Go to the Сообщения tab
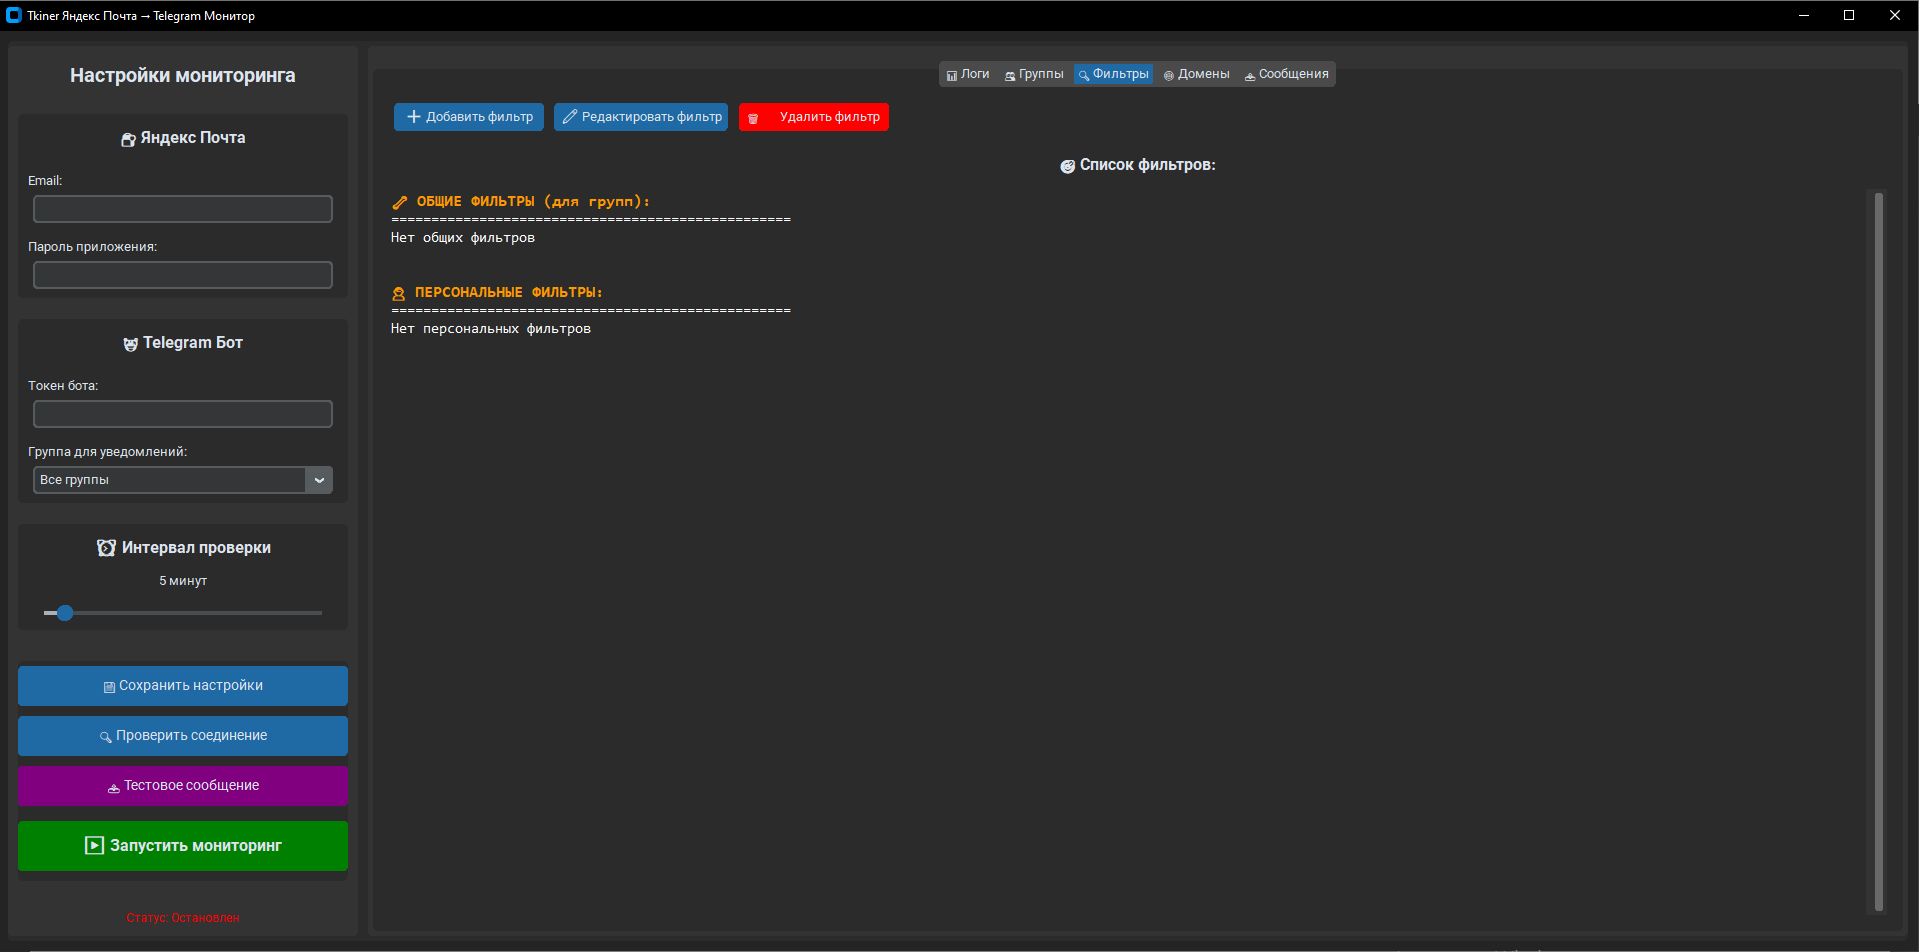 [1286, 74]
